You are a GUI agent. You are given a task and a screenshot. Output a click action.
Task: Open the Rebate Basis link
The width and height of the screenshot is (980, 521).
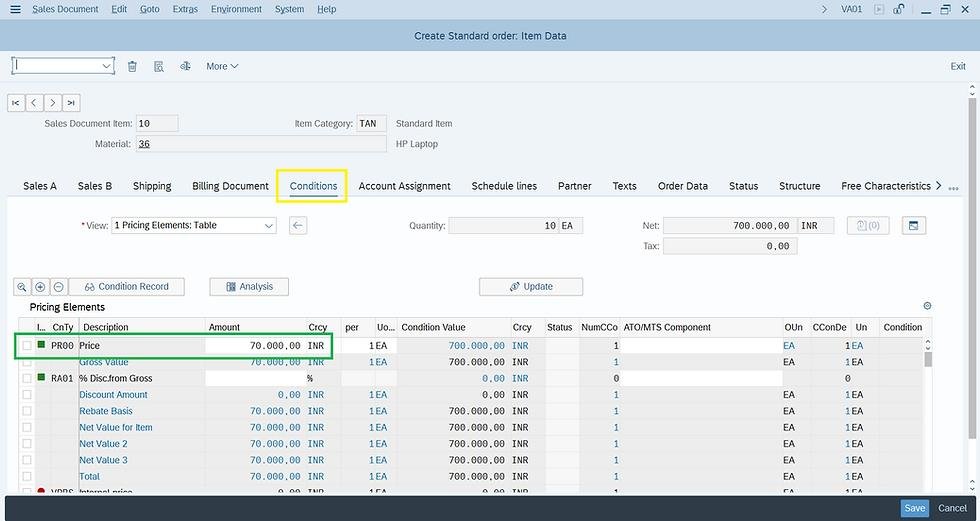pos(106,411)
